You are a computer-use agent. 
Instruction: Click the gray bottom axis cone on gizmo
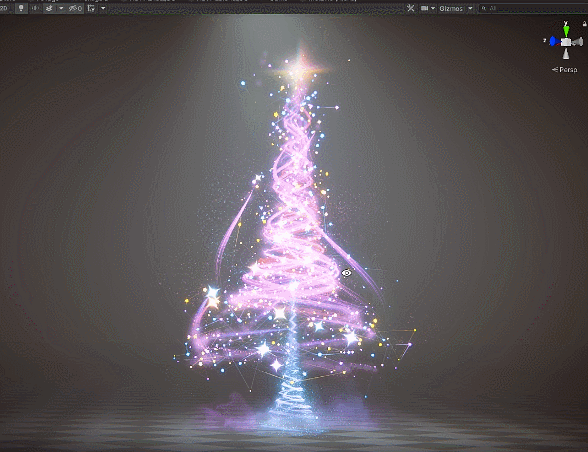pos(566,54)
